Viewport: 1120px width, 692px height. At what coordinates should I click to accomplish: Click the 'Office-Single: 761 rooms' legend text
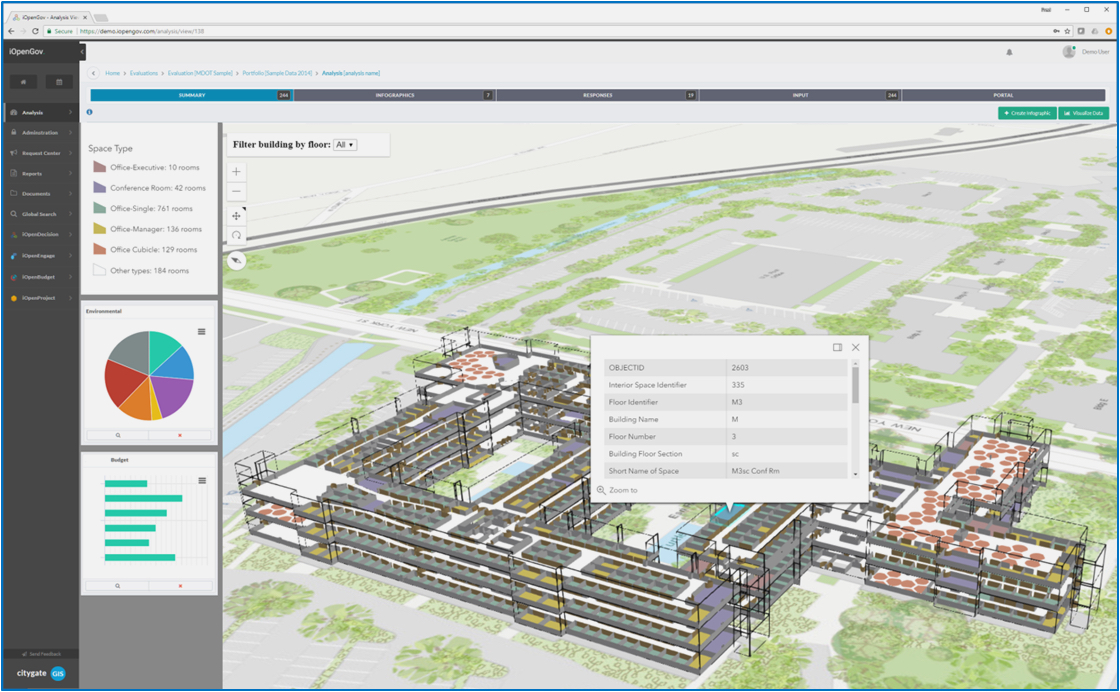[151, 209]
